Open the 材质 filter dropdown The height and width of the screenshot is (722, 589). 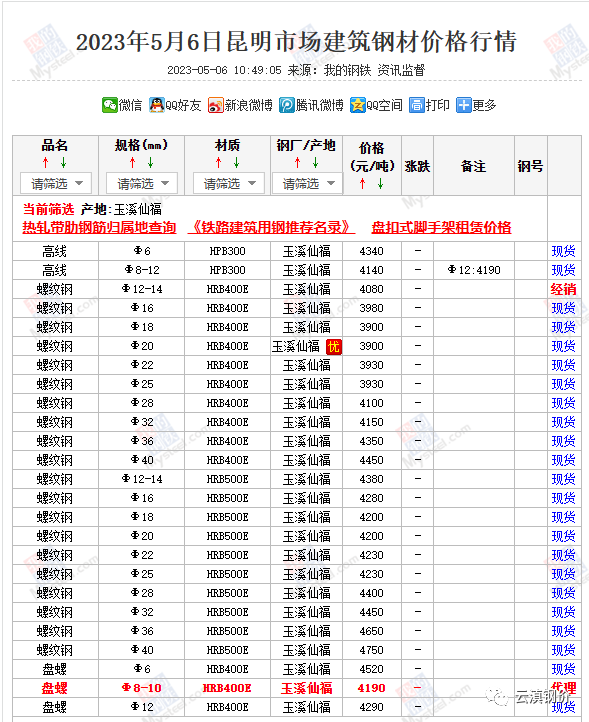click(x=229, y=183)
